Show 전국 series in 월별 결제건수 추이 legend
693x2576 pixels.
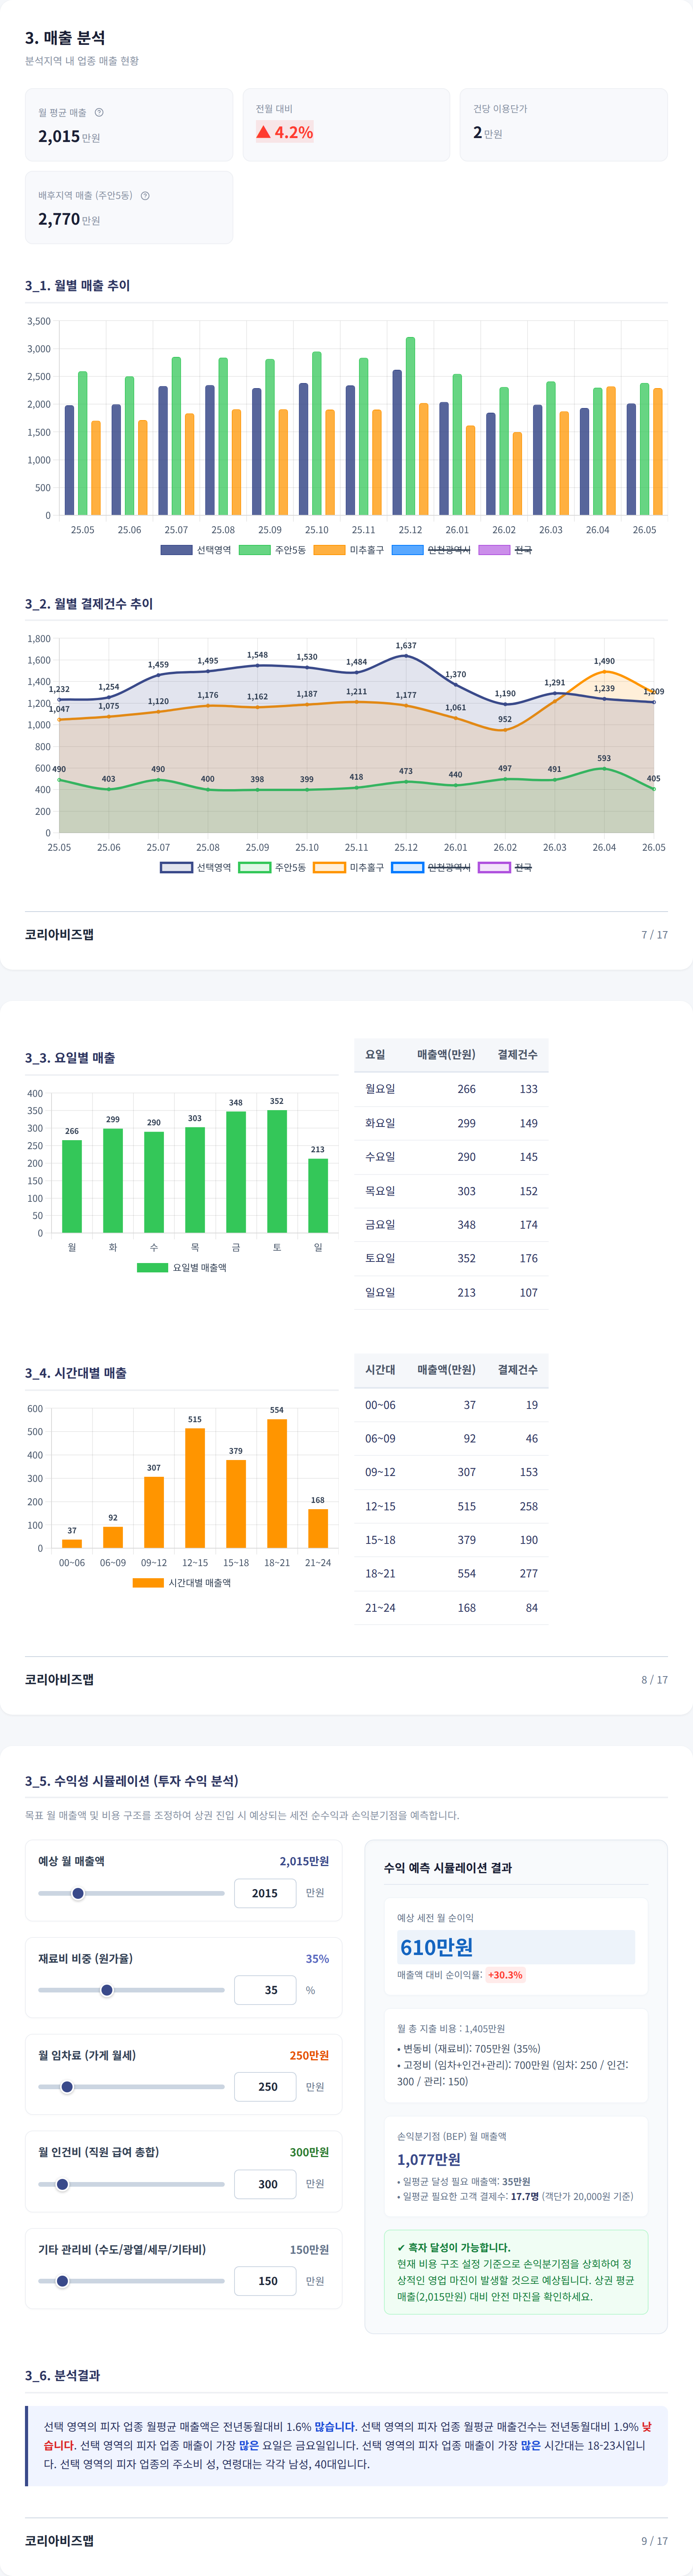pos(505,867)
